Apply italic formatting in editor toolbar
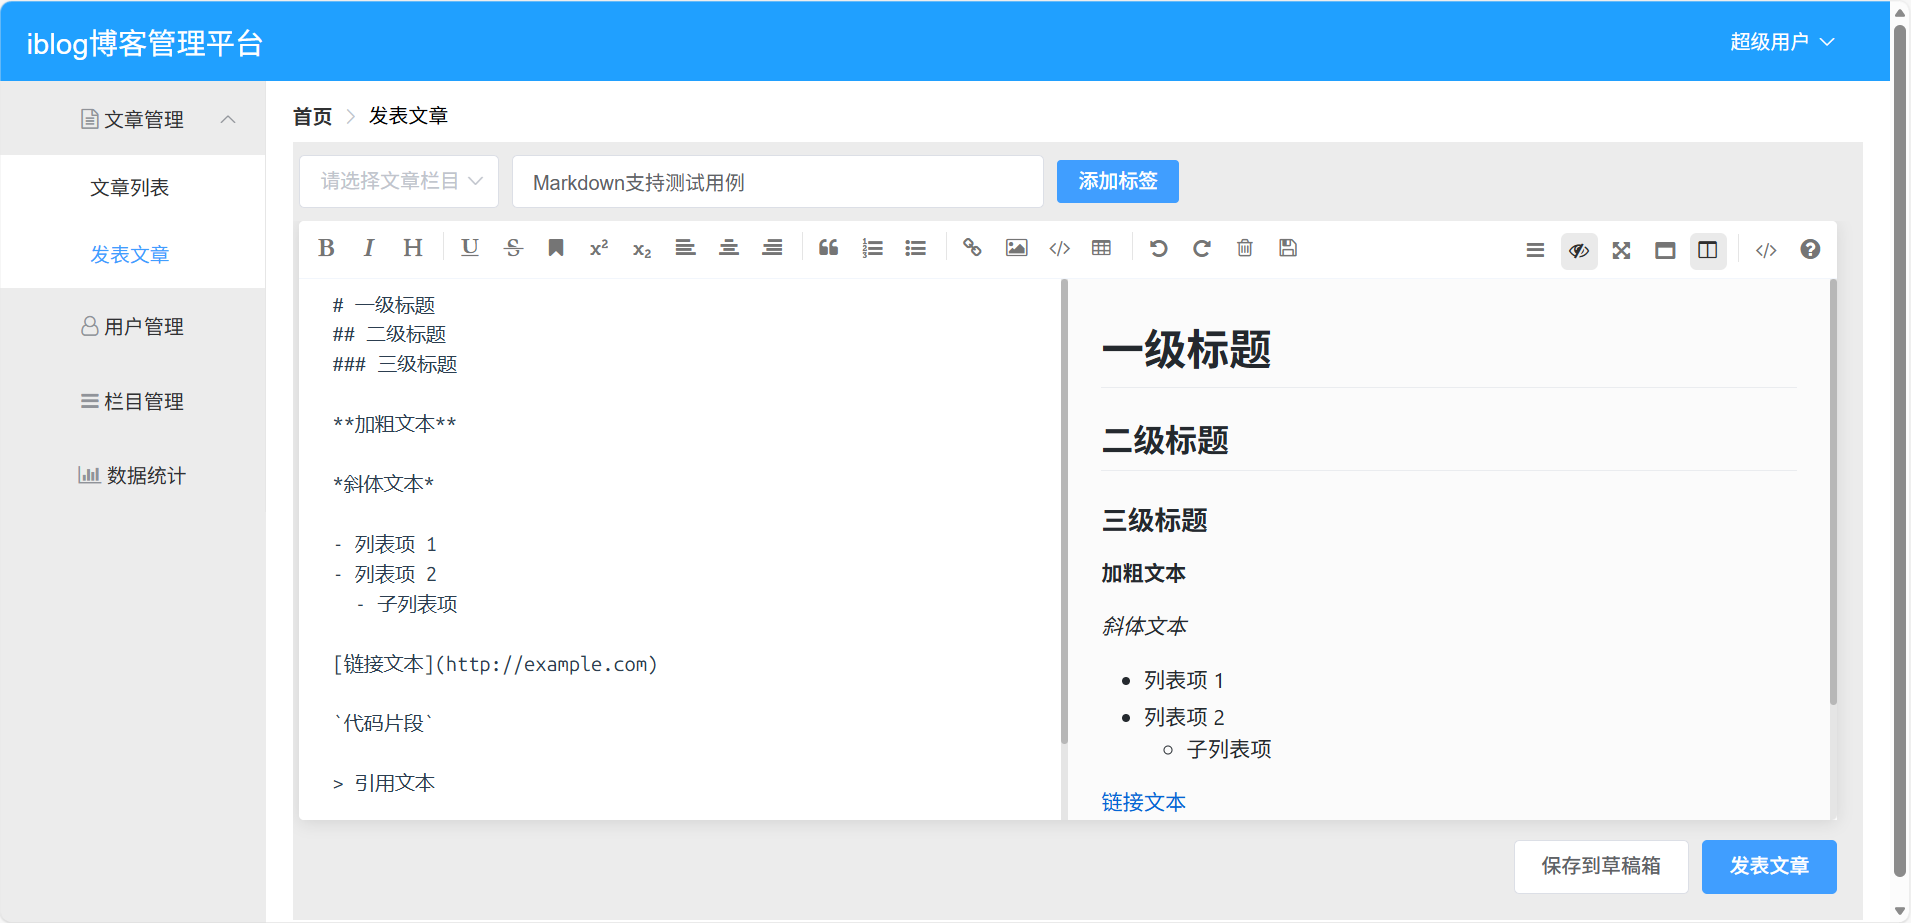This screenshot has width=1911, height=923. point(369,248)
